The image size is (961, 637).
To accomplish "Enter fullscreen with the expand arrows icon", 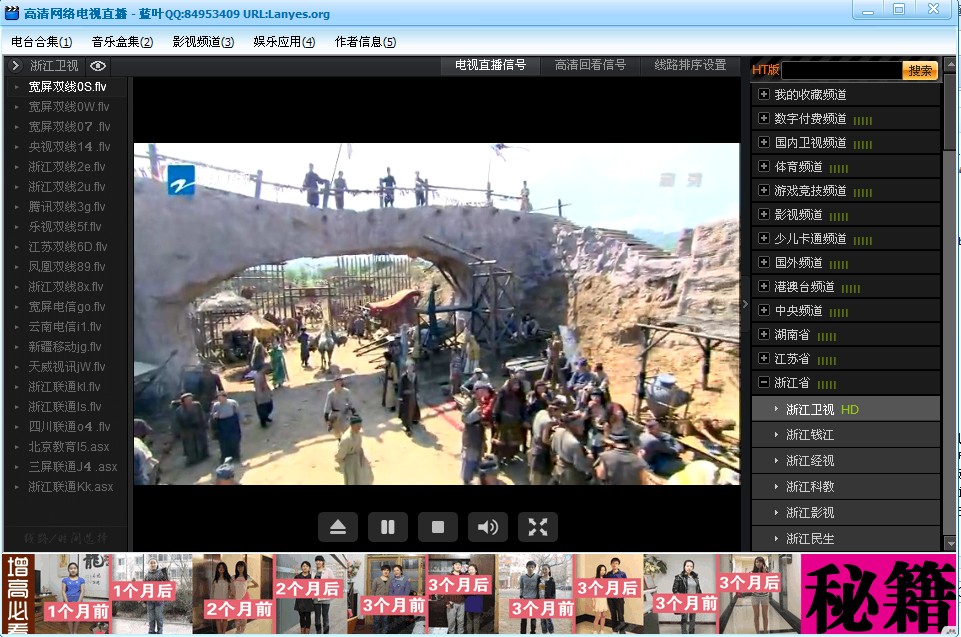I will pyautogui.click(x=538, y=527).
